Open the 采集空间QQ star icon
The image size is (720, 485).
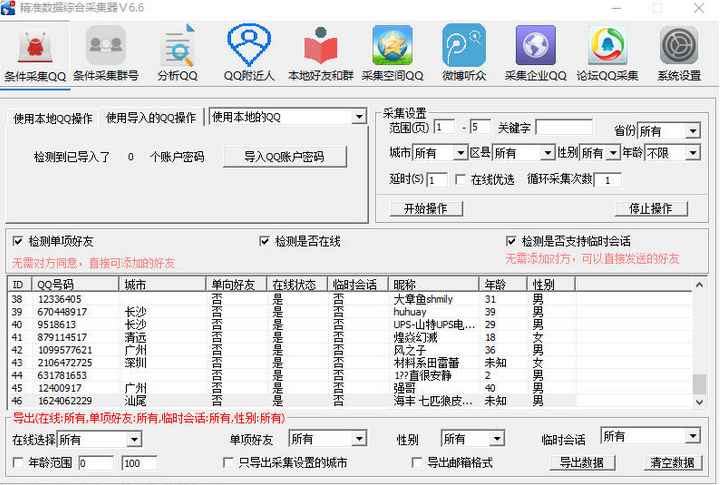pyautogui.click(x=392, y=45)
